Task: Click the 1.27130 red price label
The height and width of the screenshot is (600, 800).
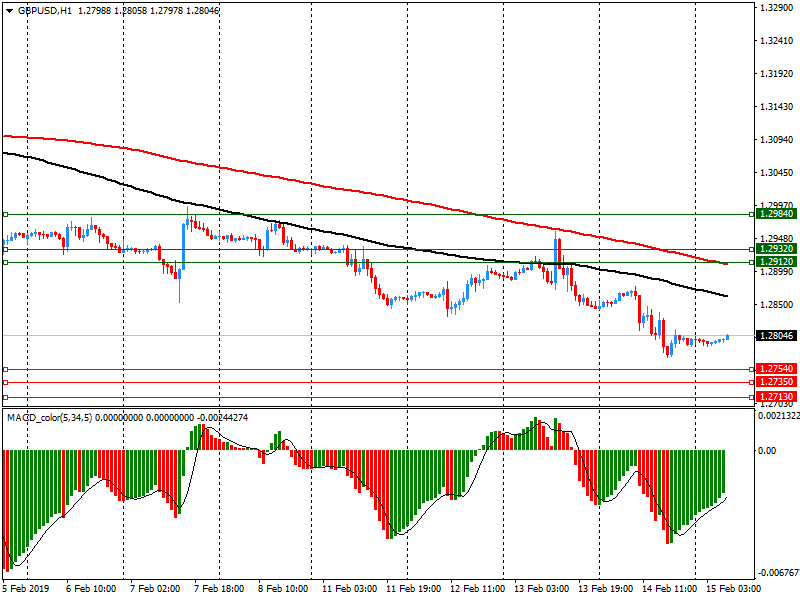Action: (776, 397)
